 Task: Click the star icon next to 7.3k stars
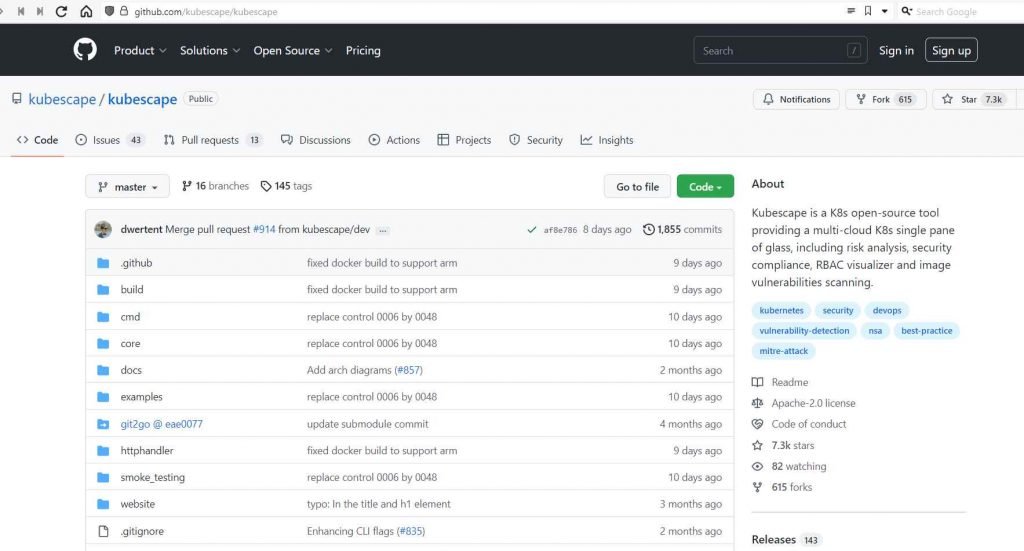pos(758,445)
